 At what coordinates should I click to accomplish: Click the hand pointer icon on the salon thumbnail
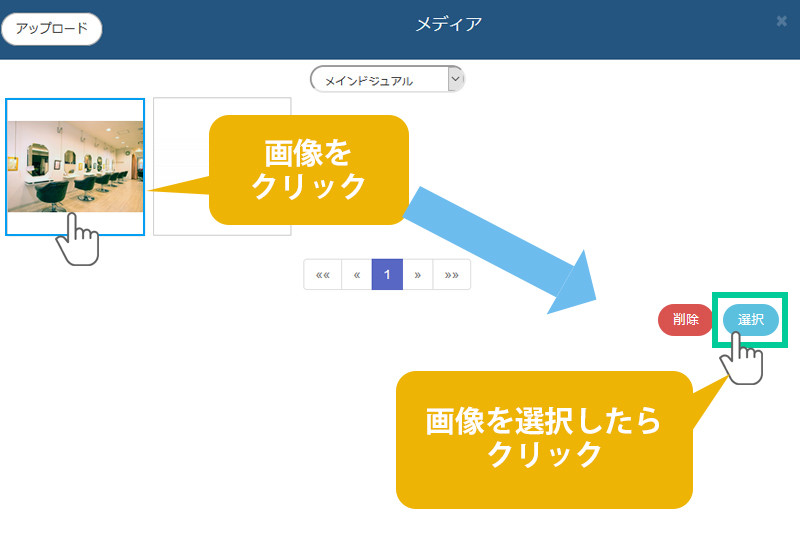(80, 240)
